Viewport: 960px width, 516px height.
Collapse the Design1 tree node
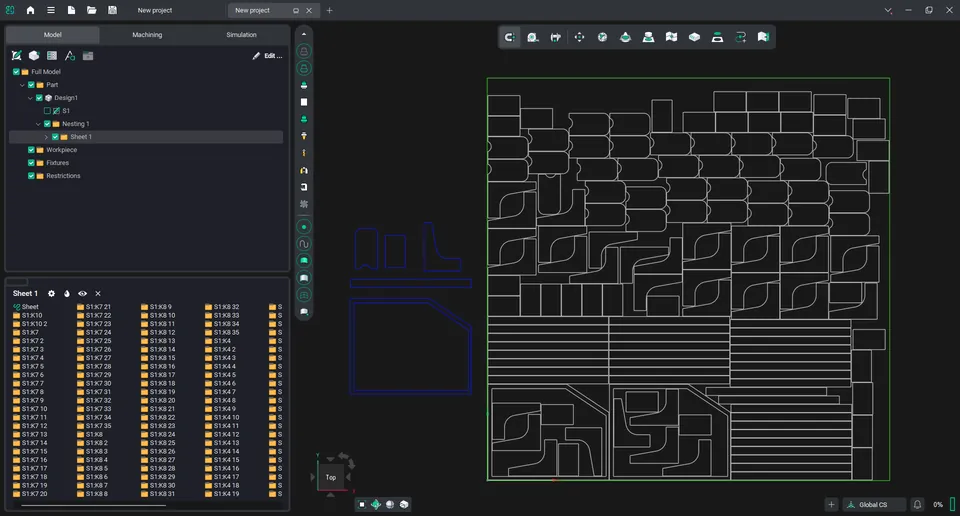31,98
